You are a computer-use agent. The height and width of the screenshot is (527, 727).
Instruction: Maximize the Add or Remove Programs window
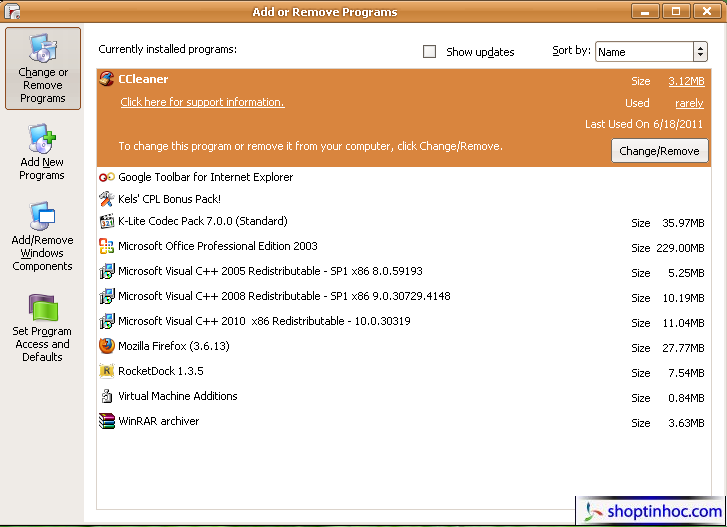676,11
